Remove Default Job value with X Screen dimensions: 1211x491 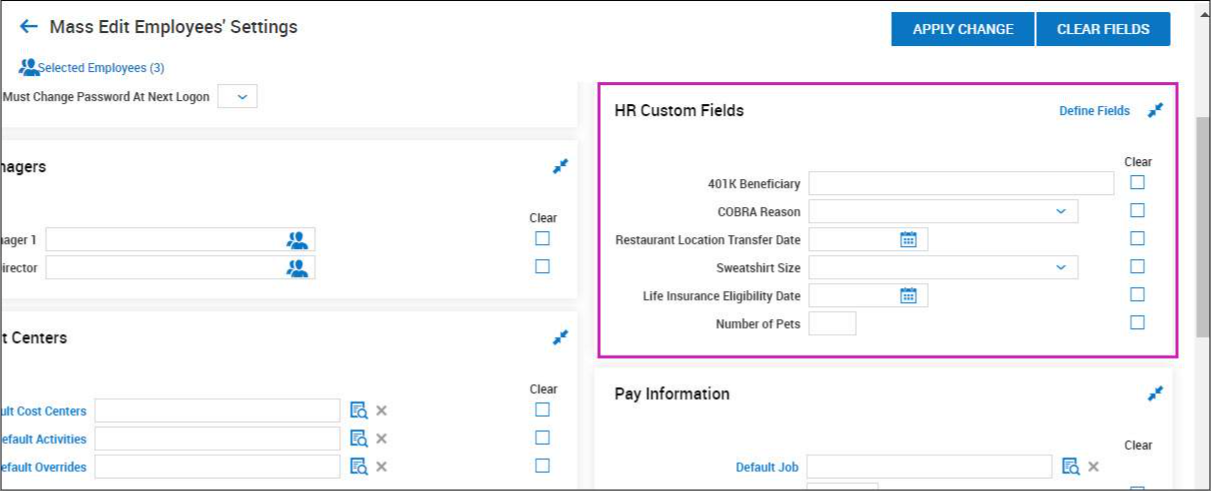coord(1093,466)
